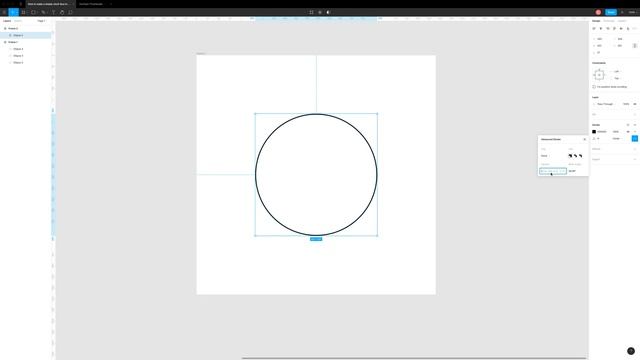Add an export setting with plus icon
640x360 pixels.
tap(635, 160)
